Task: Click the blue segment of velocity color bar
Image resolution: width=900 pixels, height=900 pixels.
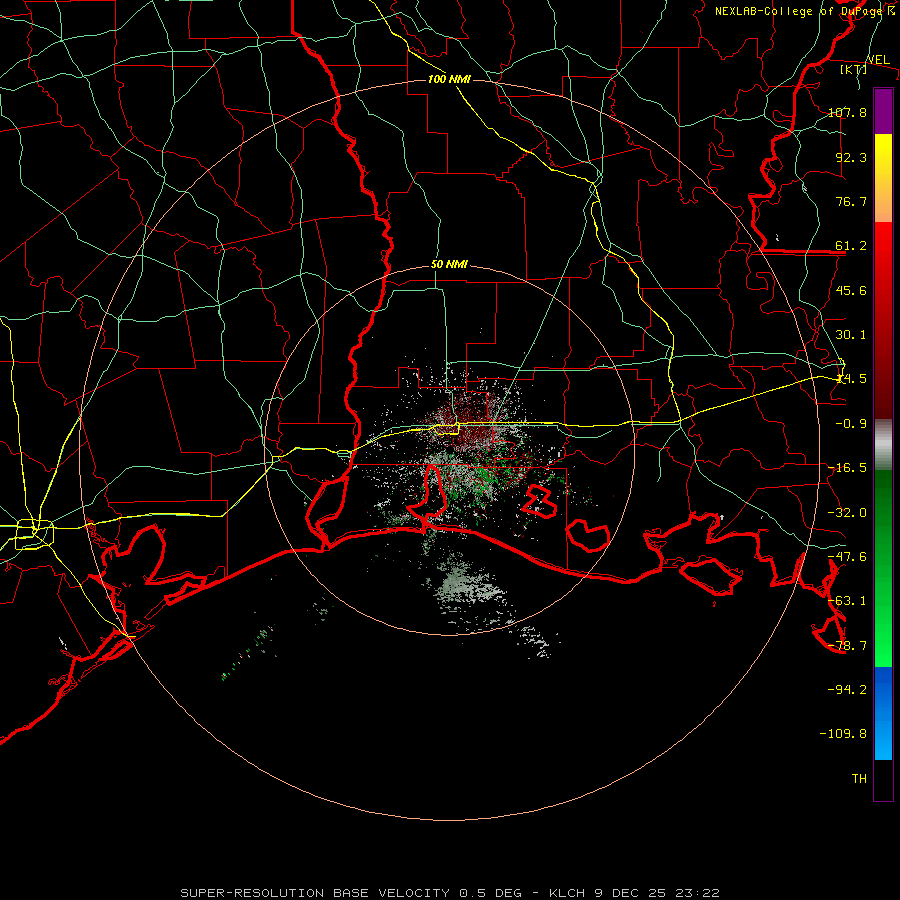Action: pos(883,713)
